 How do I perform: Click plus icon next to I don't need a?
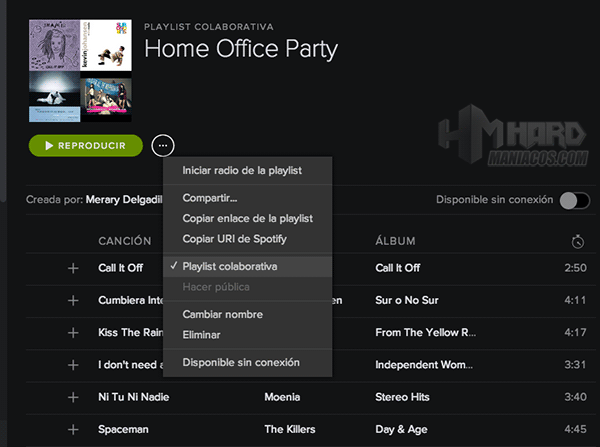point(72,365)
